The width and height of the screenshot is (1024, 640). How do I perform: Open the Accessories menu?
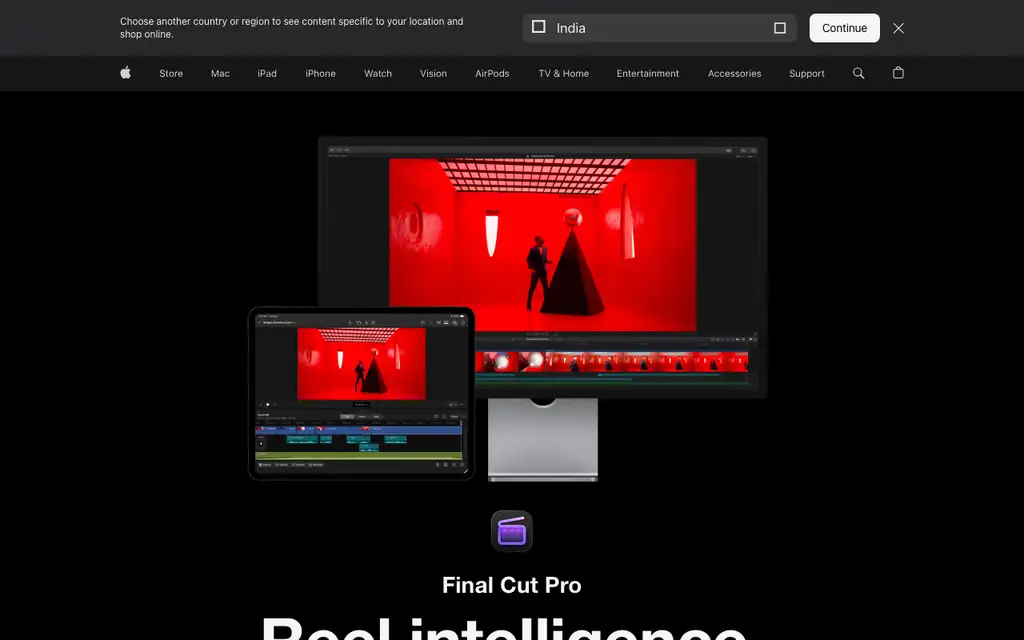tap(734, 73)
